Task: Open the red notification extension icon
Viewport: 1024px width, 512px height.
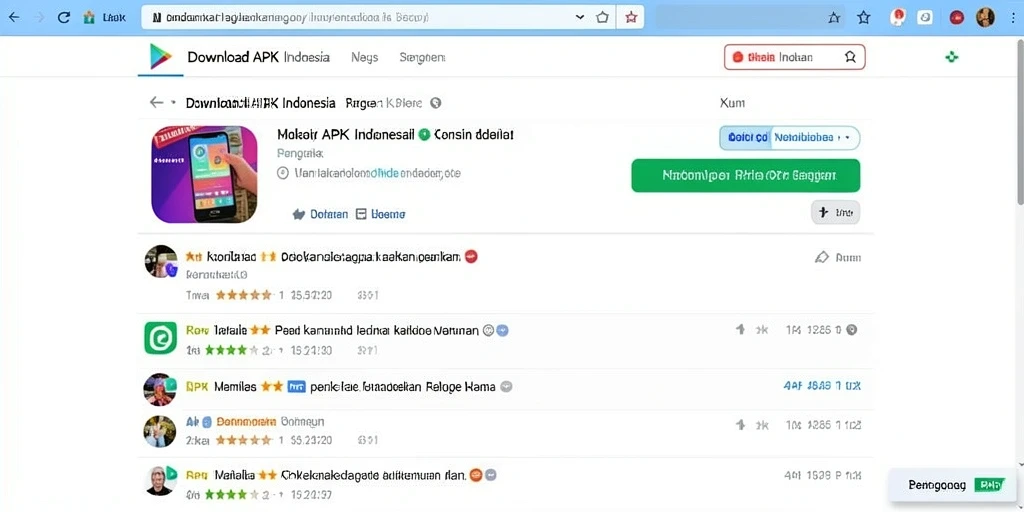Action: pyautogui.click(x=899, y=17)
